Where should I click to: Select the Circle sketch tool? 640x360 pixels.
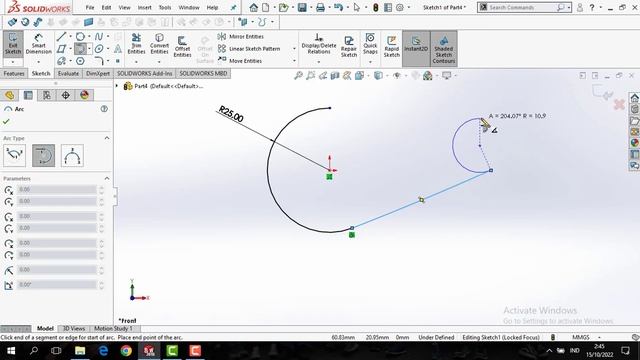80,37
